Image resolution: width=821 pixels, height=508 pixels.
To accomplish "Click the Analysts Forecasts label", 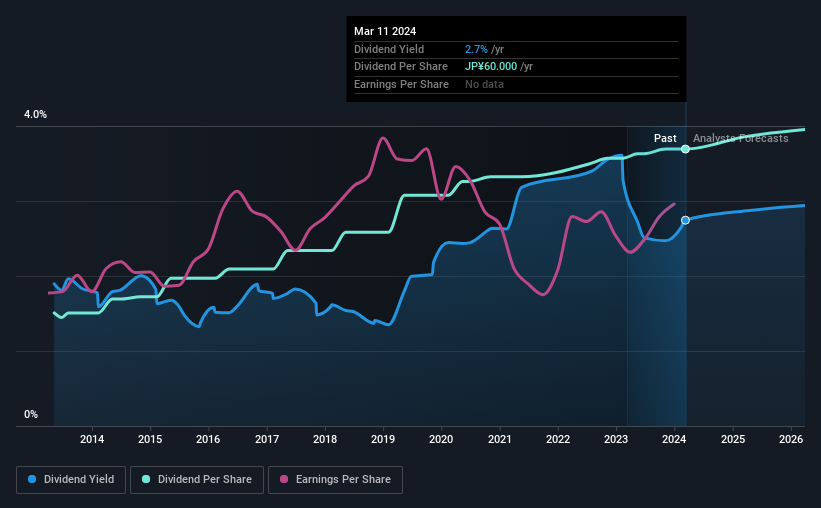I will [740, 138].
